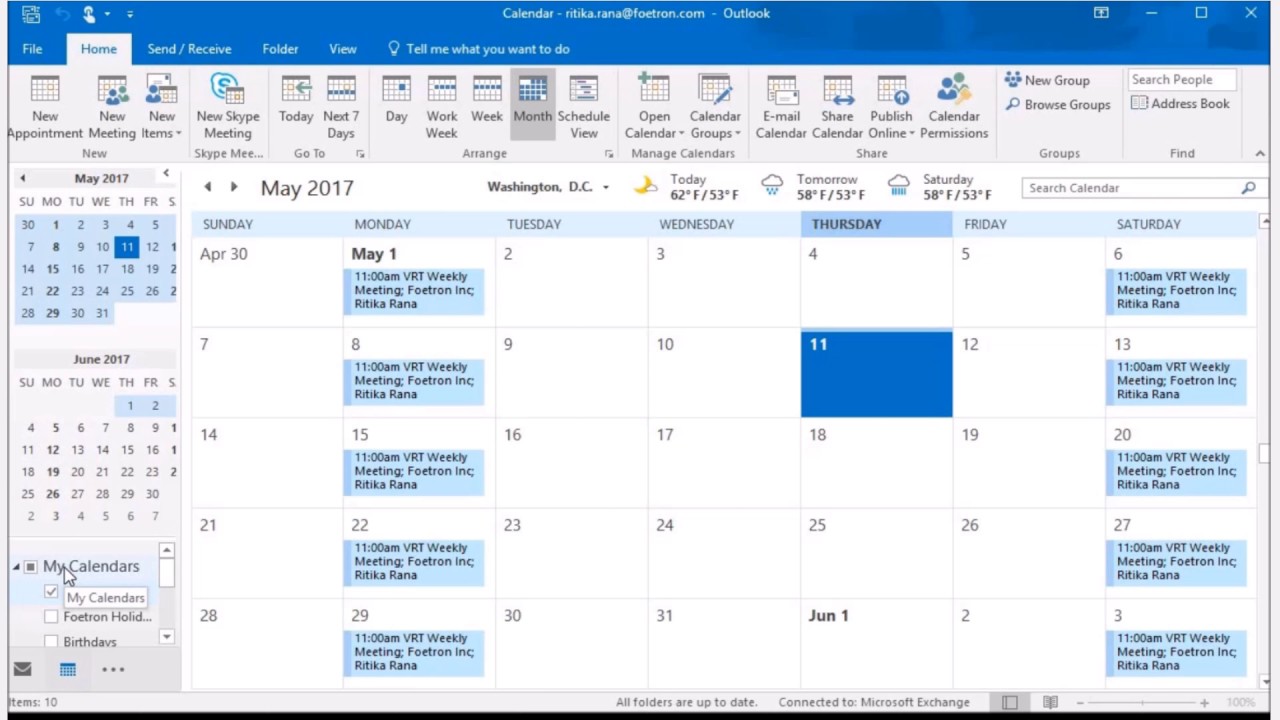Toggle the My Calendars group checkbox
This screenshot has width=1280, height=720.
(30, 567)
